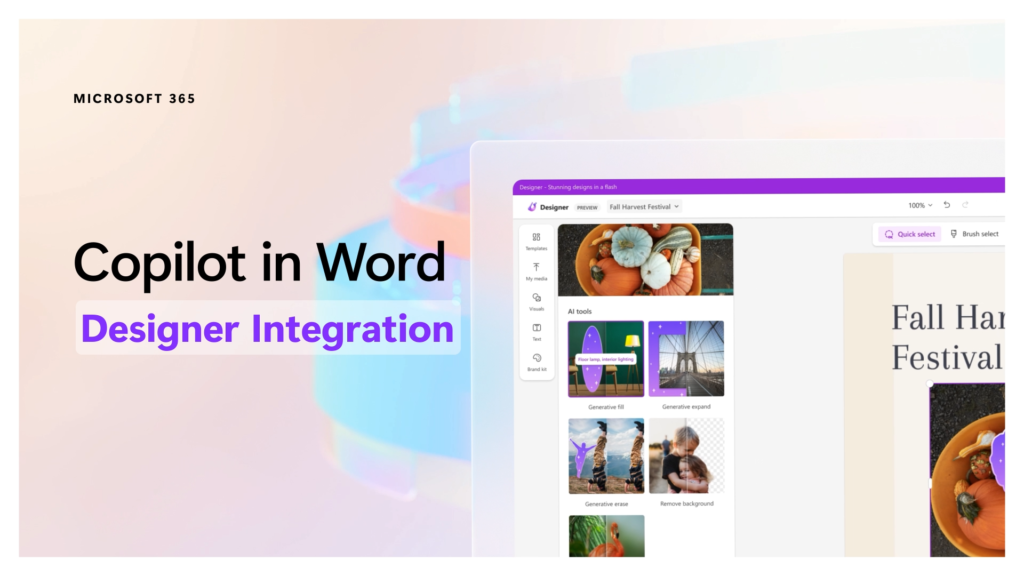The height and width of the screenshot is (576, 1024).
Task: Open the Text sidebar panel
Action: [x=536, y=332]
